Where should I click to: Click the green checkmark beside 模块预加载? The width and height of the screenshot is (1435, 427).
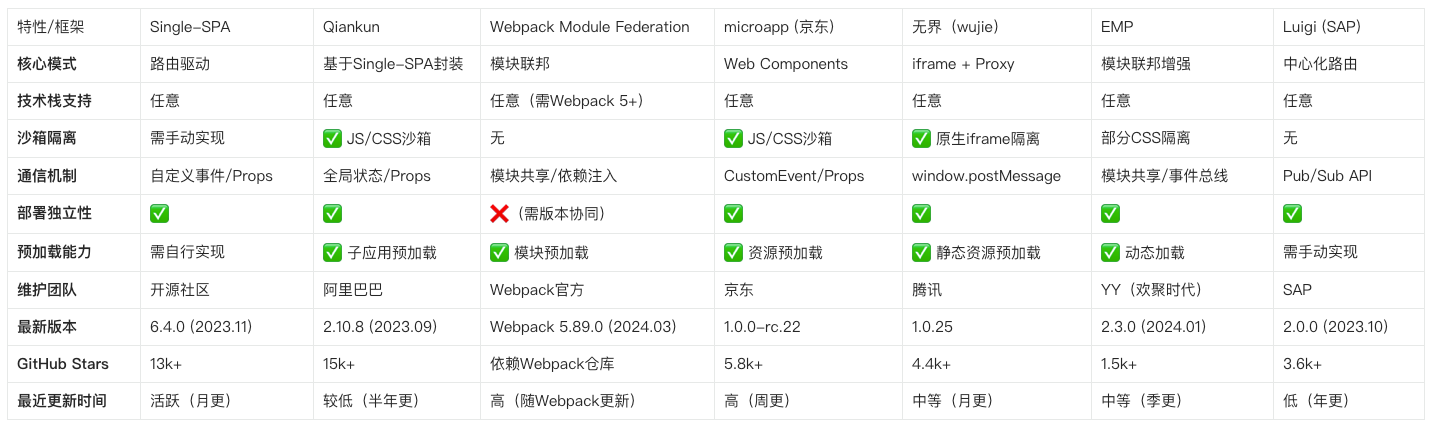499,252
